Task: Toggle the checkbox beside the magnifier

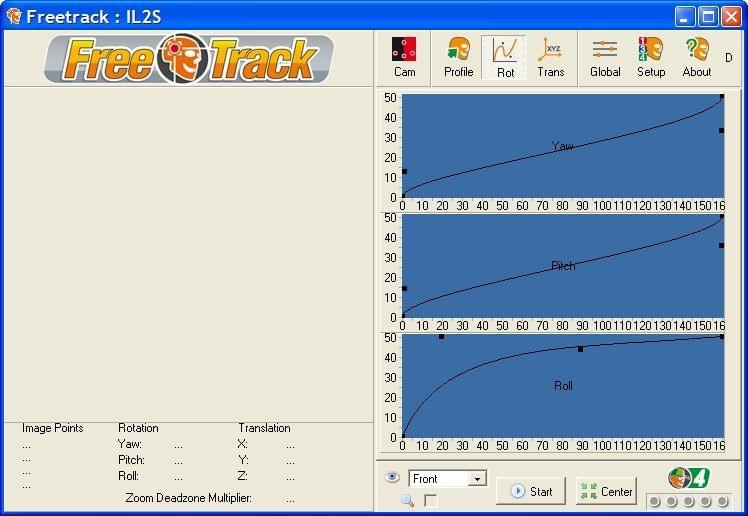Action: click(x=430, y=500)
